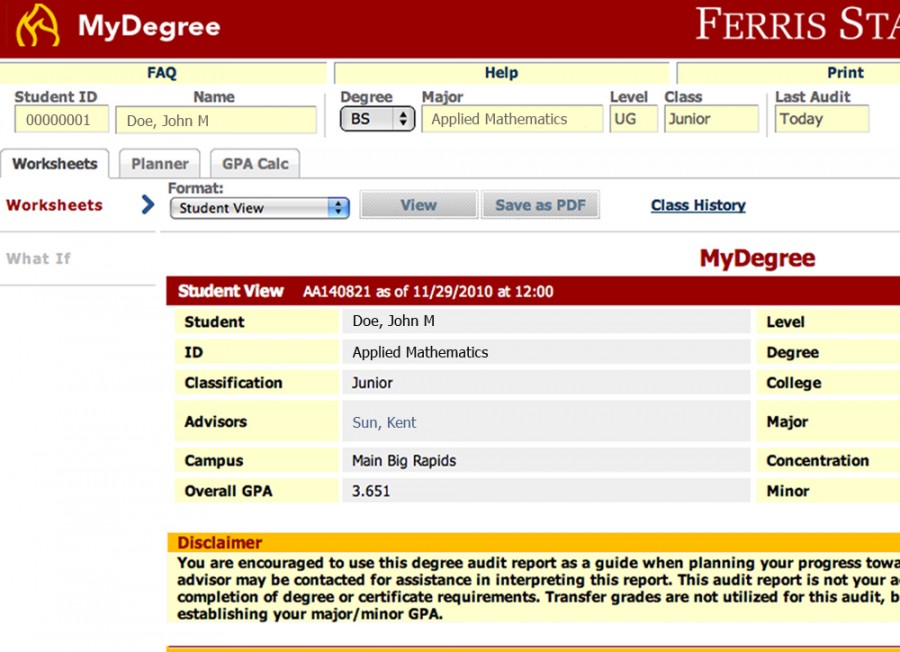Click advisor link Sun, Kent
The image size is (900, 652).
point(384,422)
